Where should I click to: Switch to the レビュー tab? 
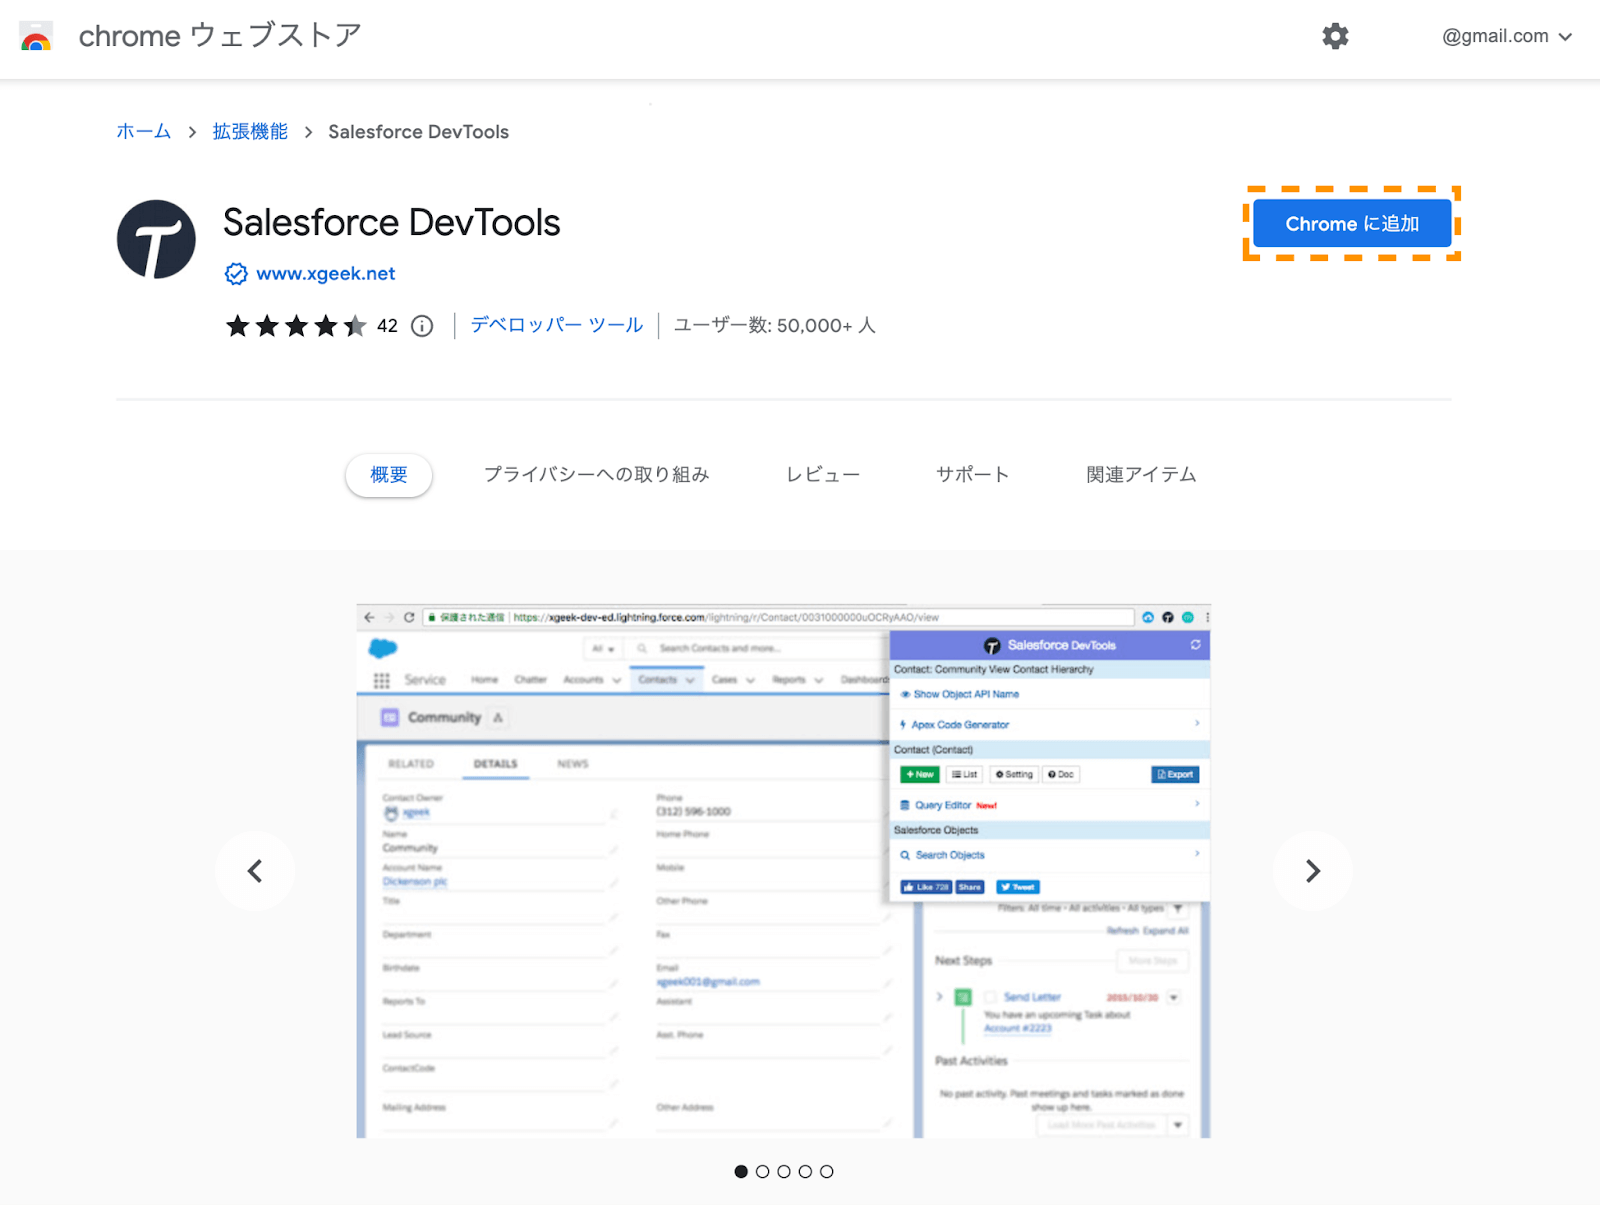pyautogui.click(x=822, y=475)
